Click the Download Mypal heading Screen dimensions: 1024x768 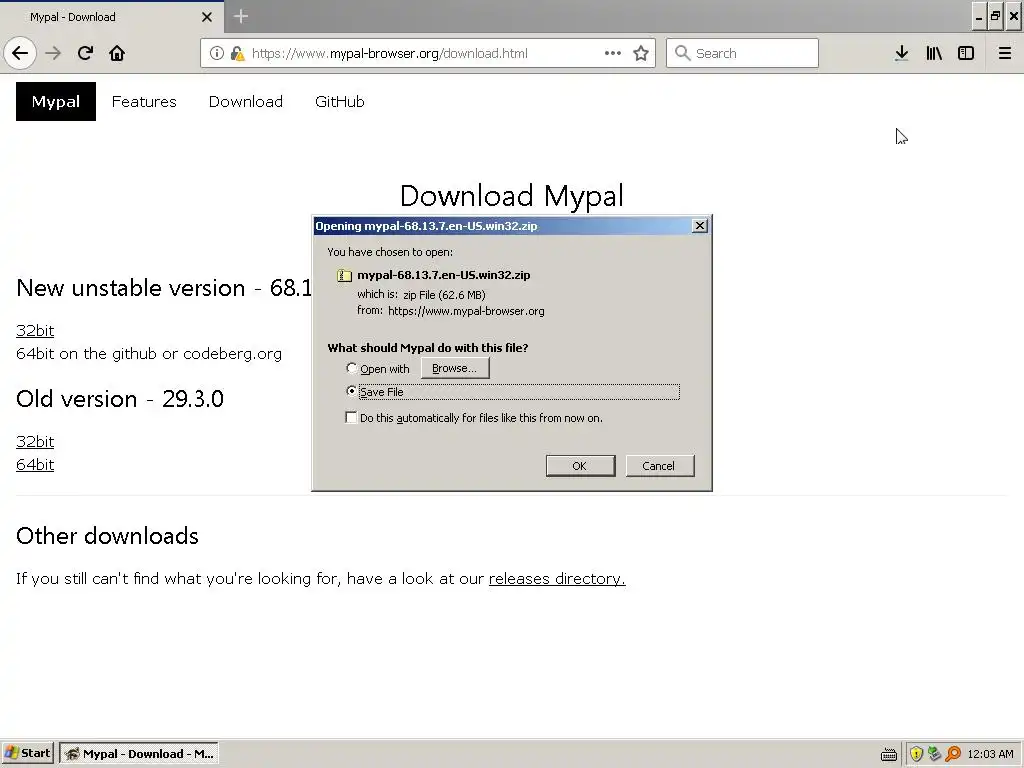[x=512, y=196]
